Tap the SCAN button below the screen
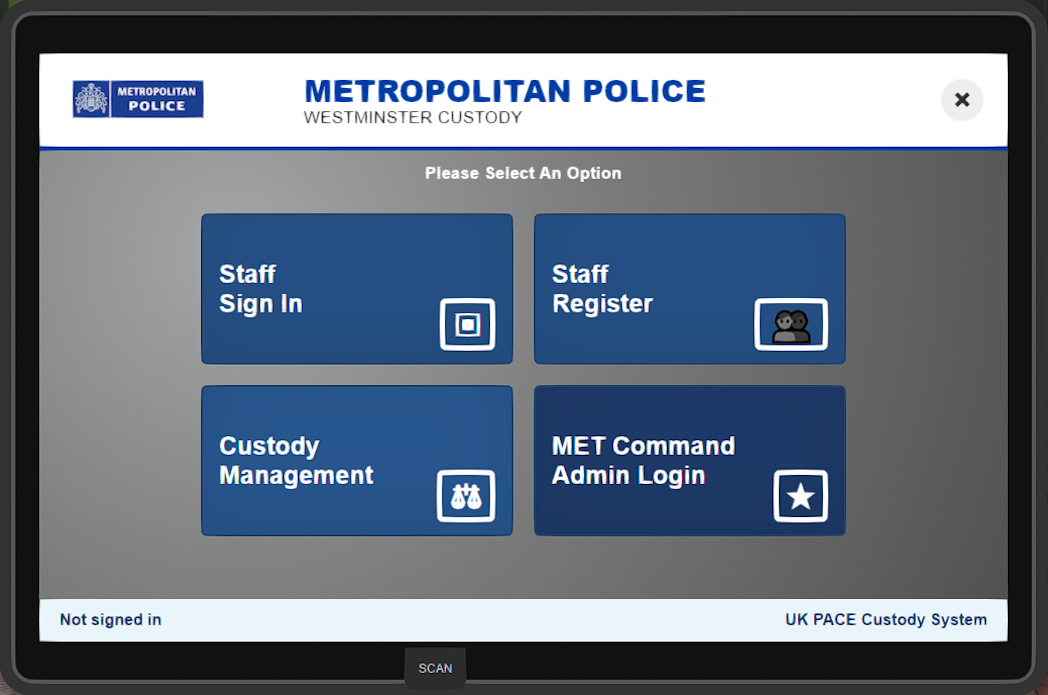 435,668
